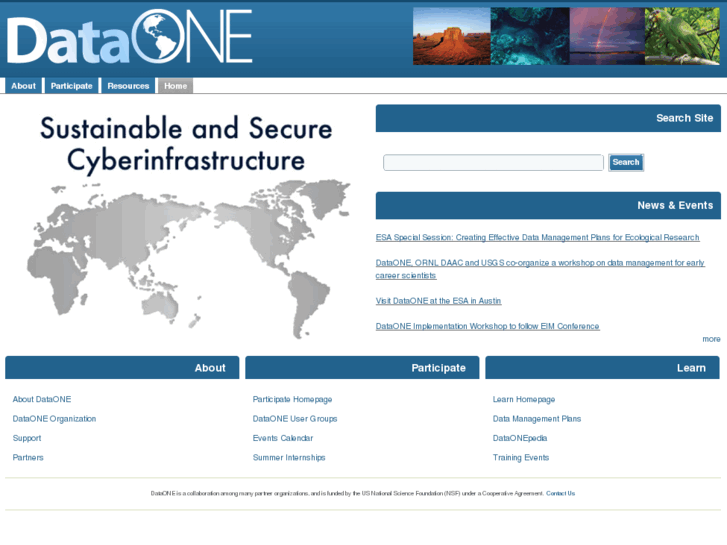Screen dimensions: 727x545
Task: Click the Search button
Action: pos(626,162)
